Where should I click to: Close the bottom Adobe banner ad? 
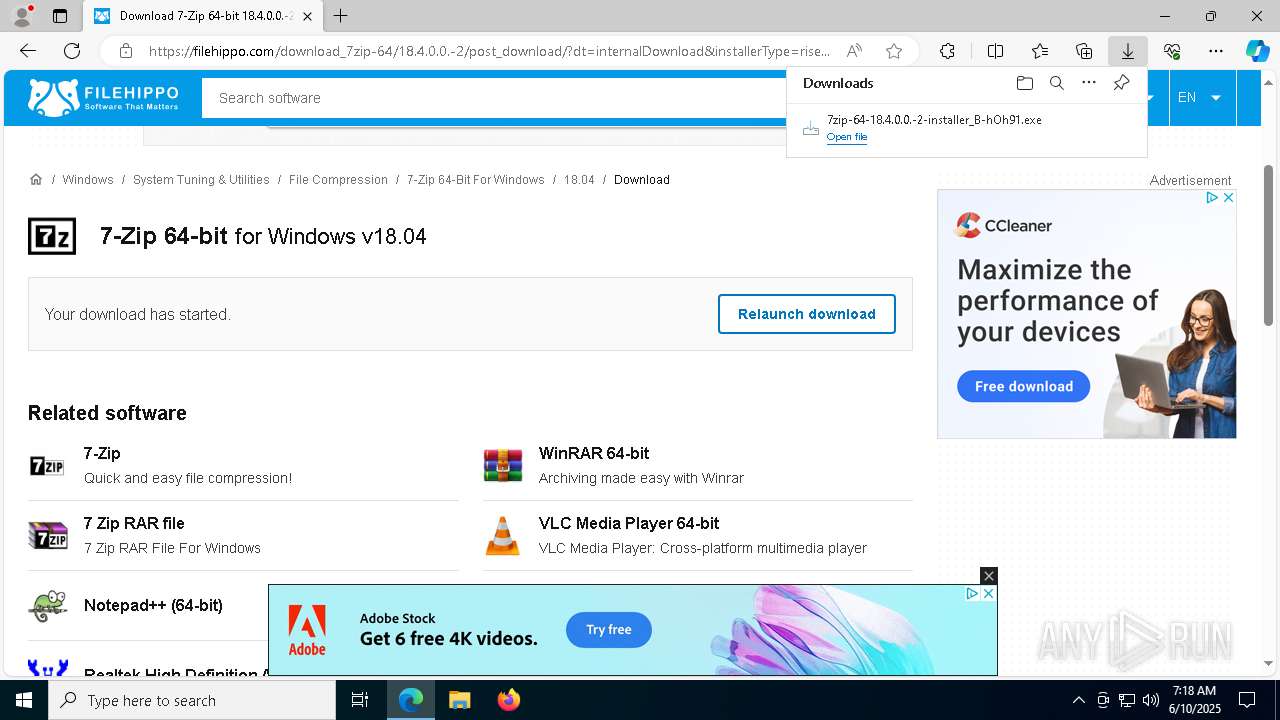click(989, 576)
